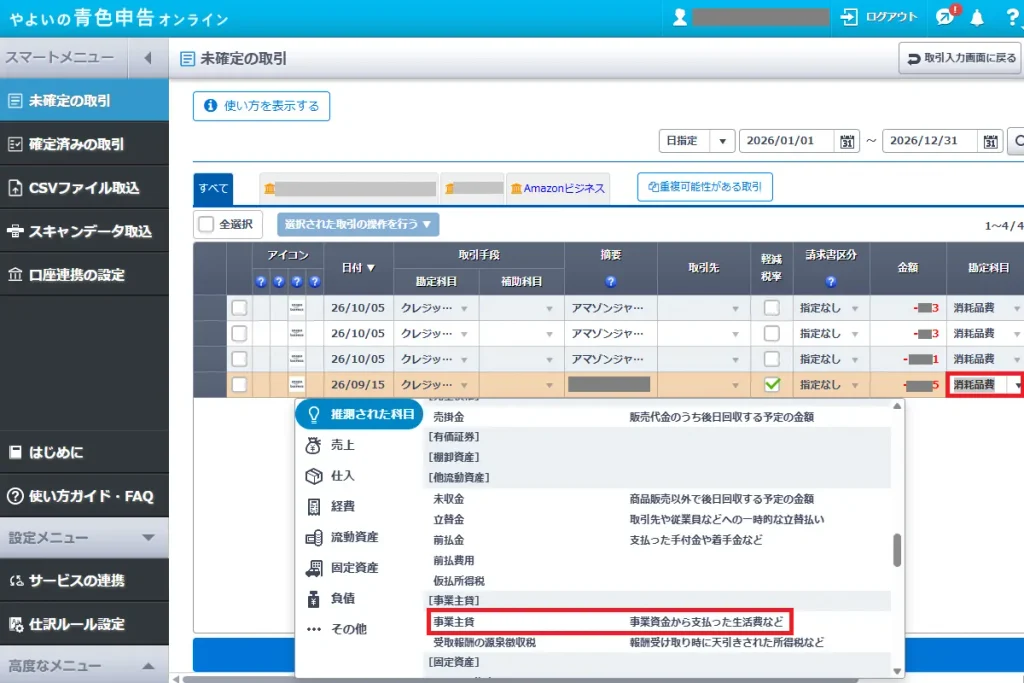Viewport: 1024px width, 683px height.
Task: Tick the row checkbox for 26/09/15 transaction
Action: click(240, 384)
